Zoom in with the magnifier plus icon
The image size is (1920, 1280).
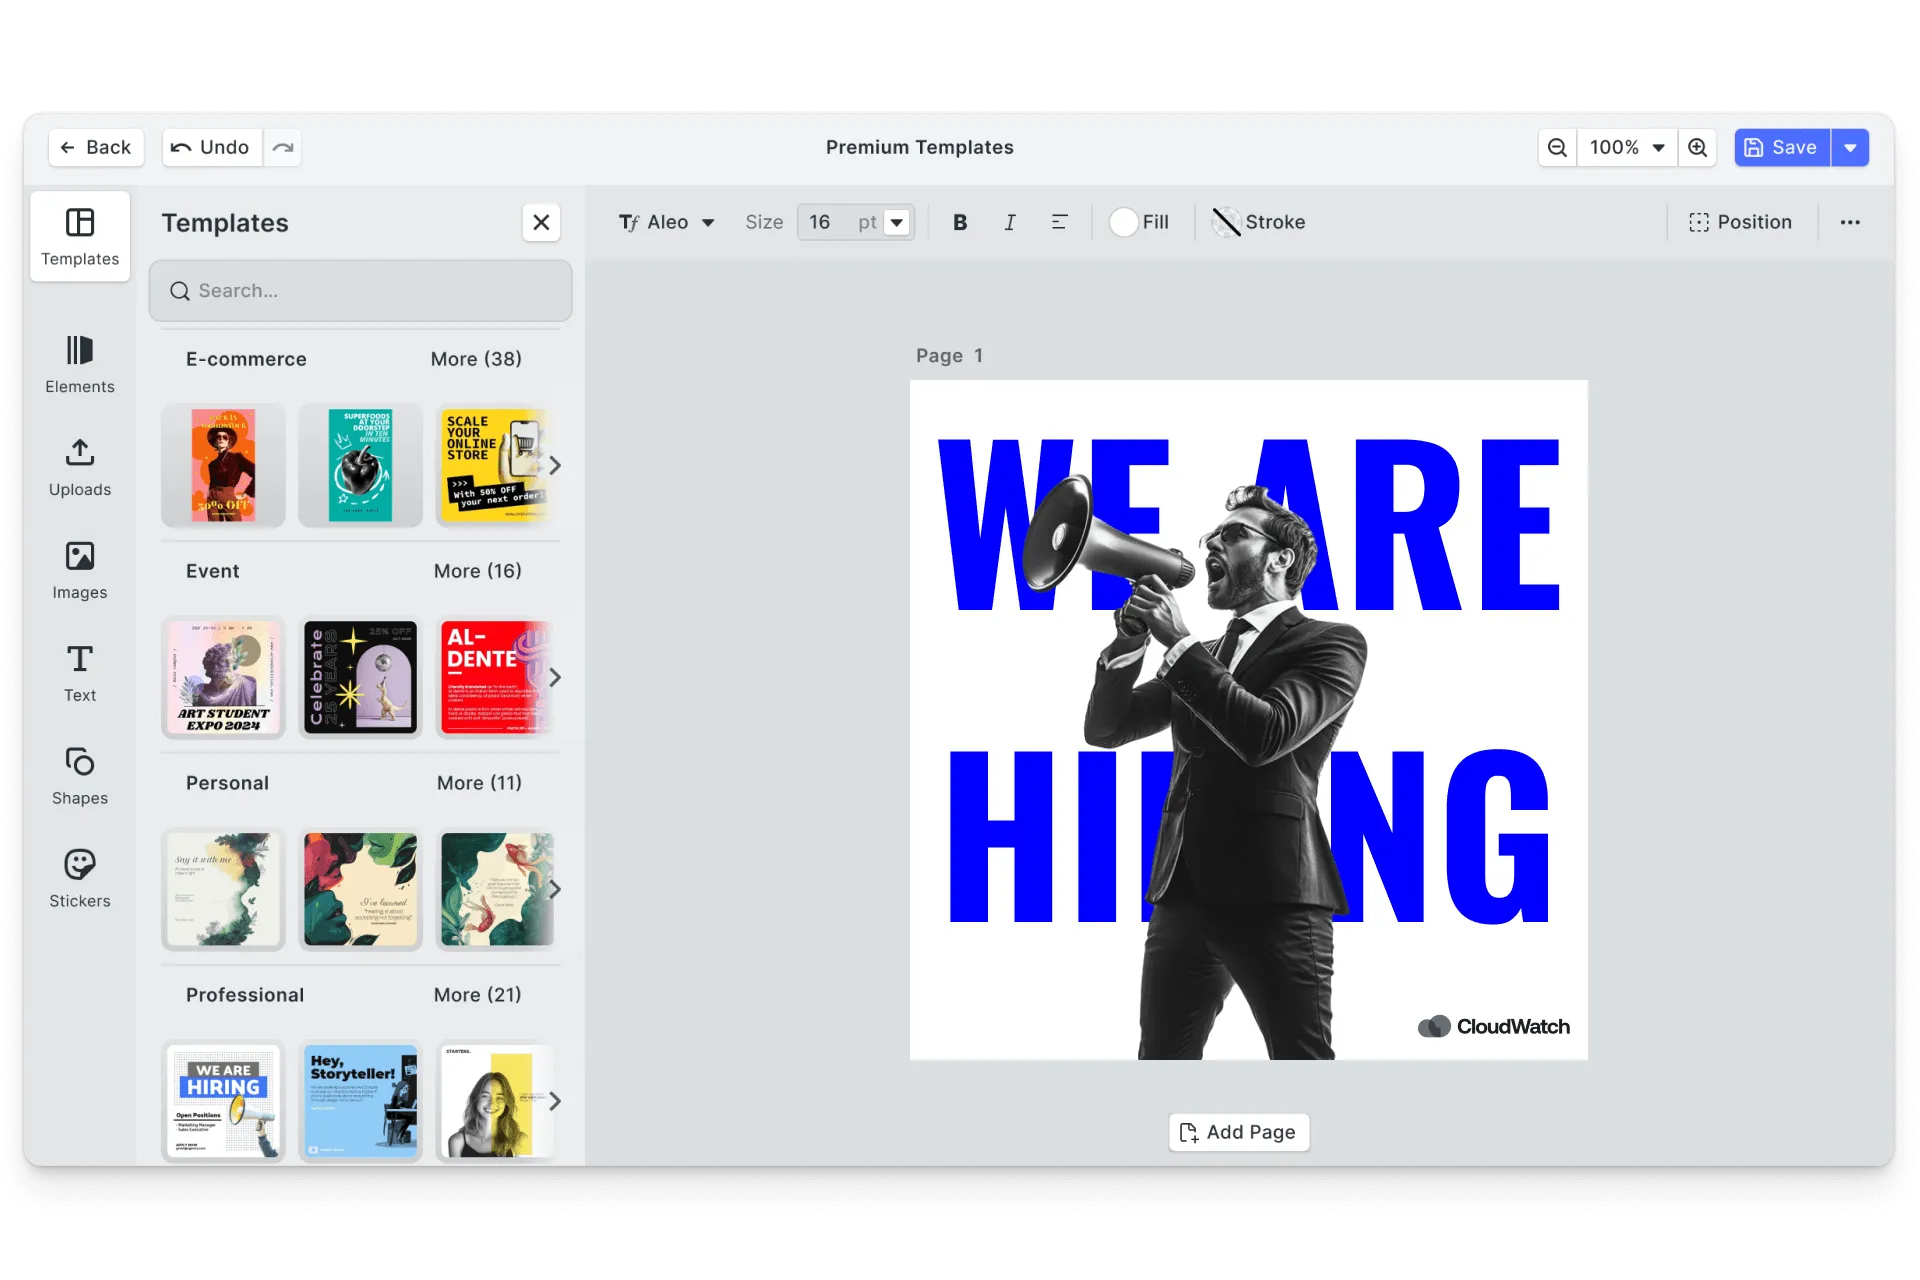tap(1697, 147)
